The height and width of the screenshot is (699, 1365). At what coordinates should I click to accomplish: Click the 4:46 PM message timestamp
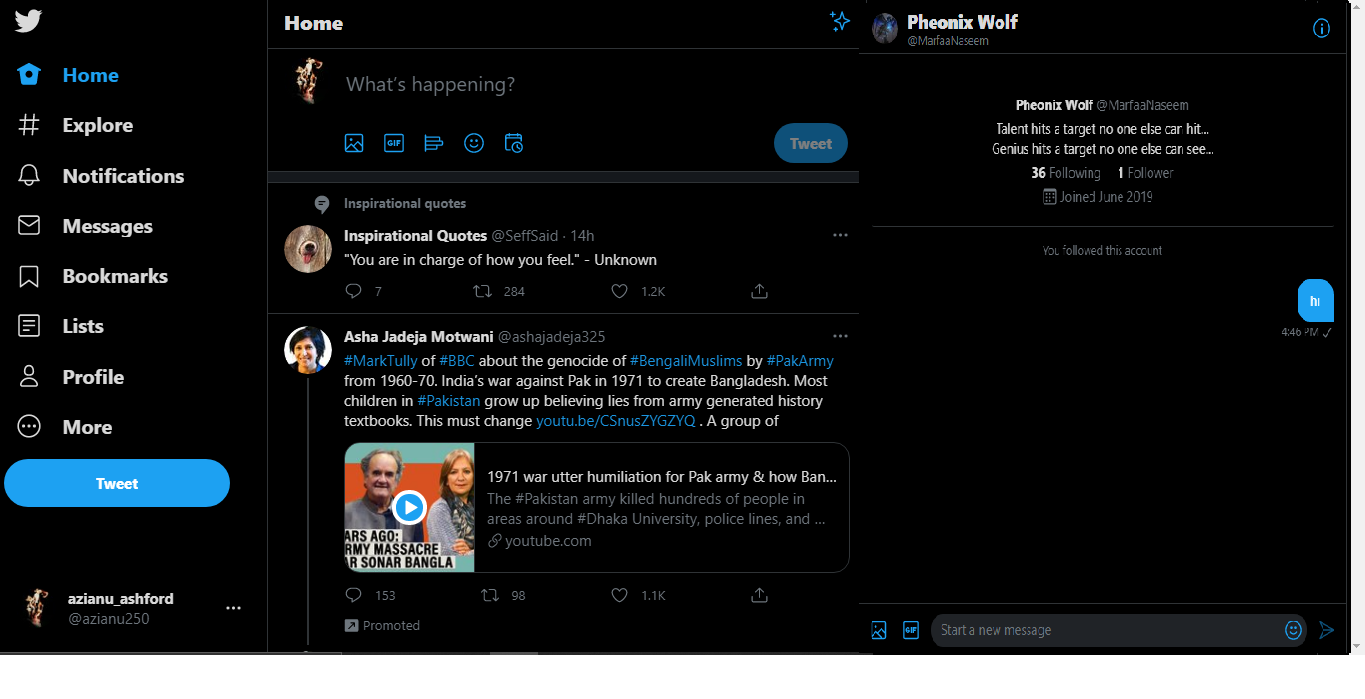click(1300, 332)
